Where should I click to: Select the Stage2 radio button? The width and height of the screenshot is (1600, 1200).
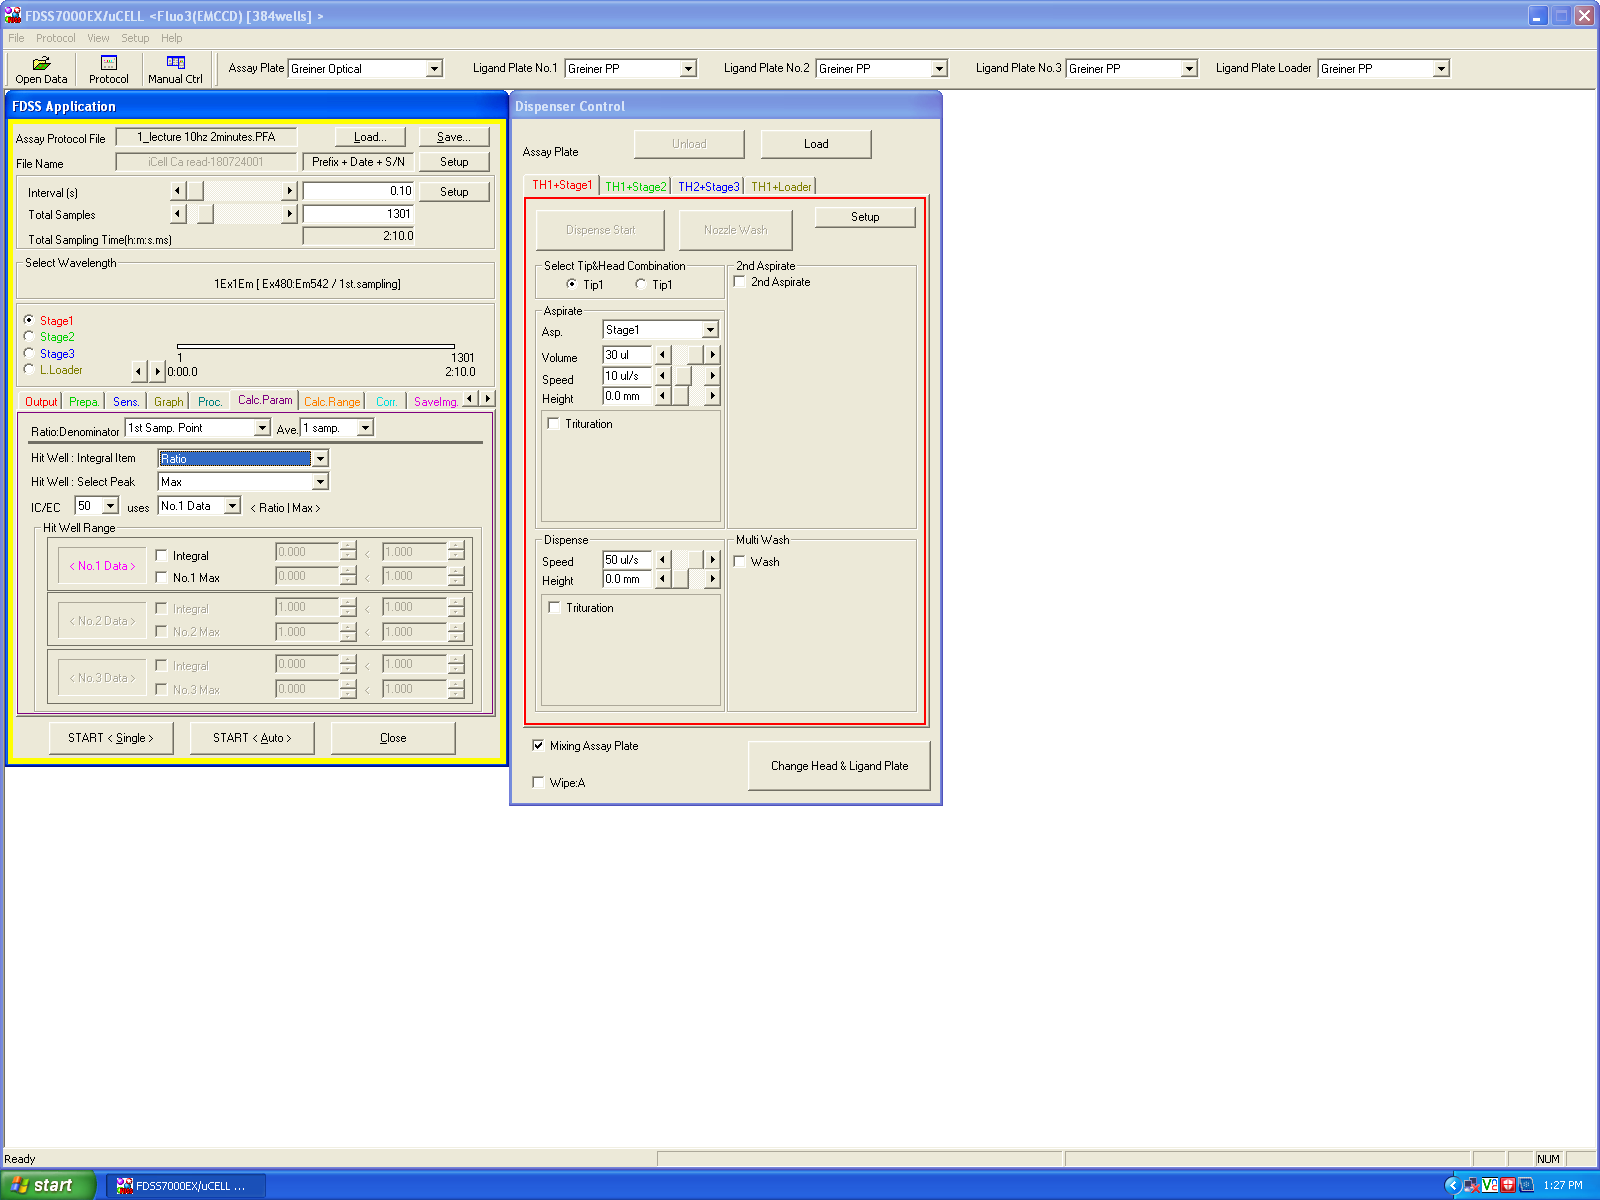point(29,337)
